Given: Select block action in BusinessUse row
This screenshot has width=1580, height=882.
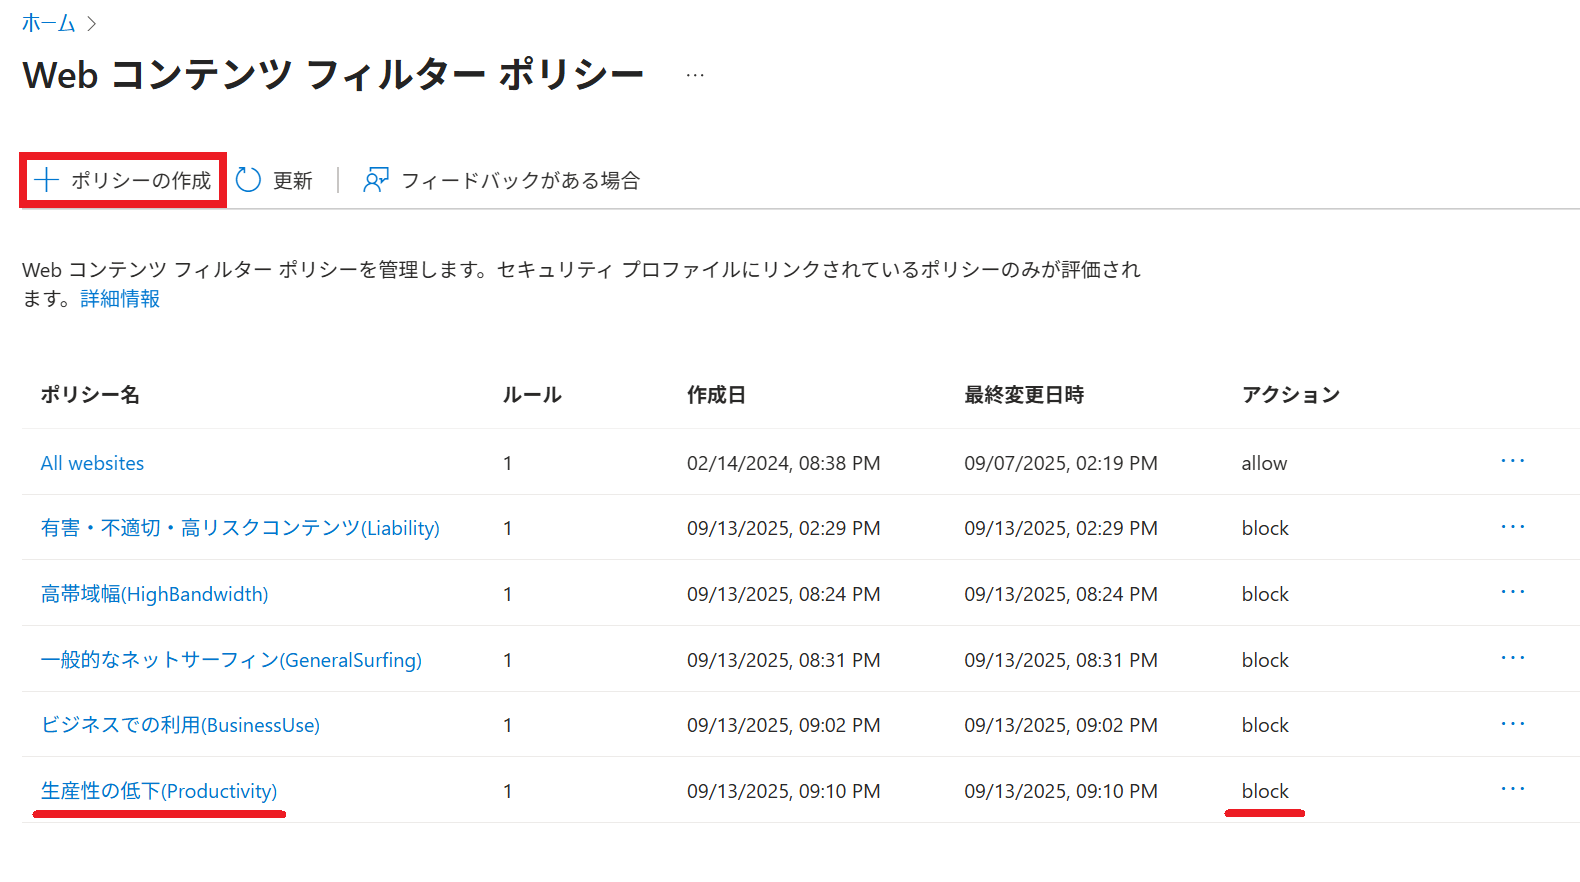Looking at the screenshot, I should pos(1265,725).
